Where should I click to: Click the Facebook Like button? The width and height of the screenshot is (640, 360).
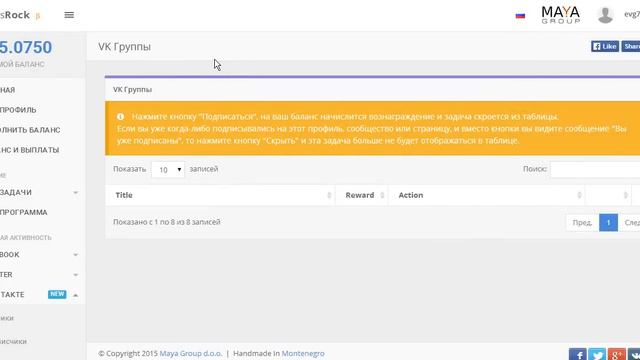[x=605, y=46]
